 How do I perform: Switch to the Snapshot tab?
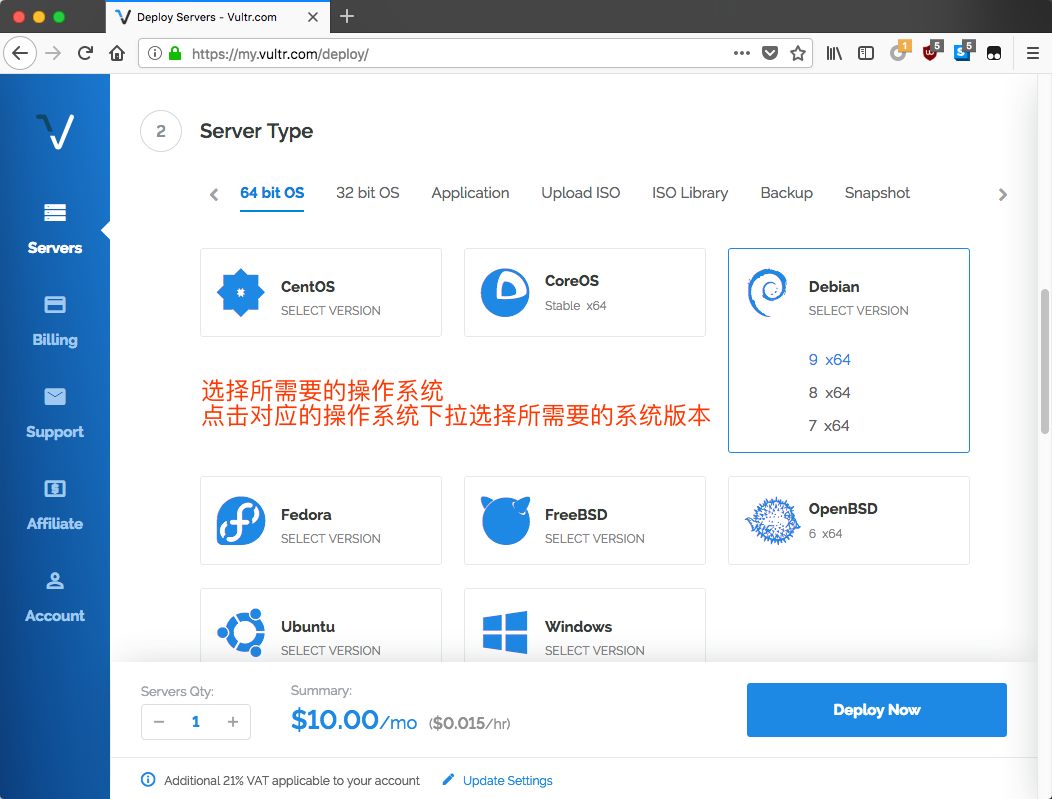pyautogui.click(x=877, y=193)
